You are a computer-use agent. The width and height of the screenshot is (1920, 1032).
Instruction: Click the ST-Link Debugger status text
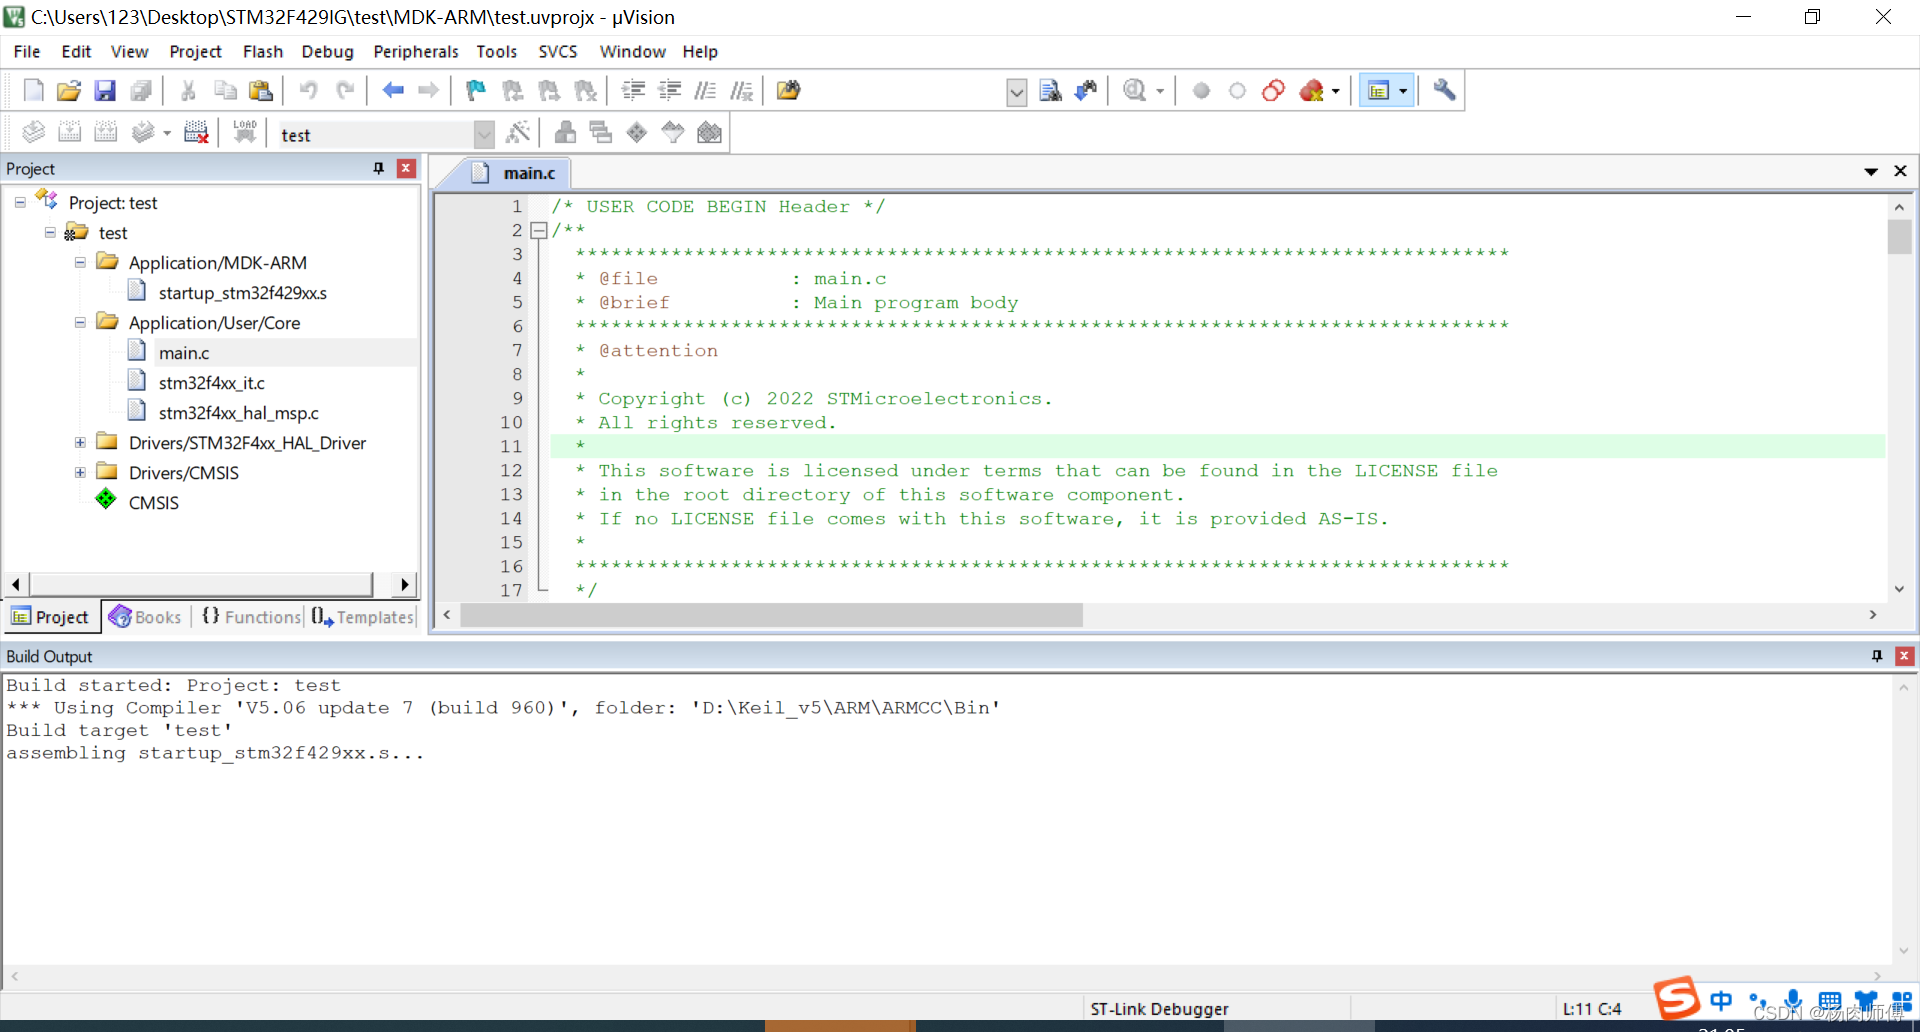click(x=1159, y=1009)
